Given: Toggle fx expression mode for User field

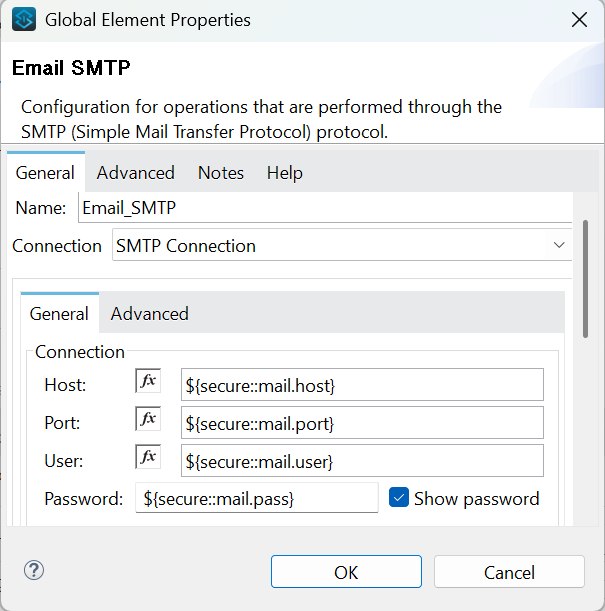Looking at the screenshot, I should [148, 457].
